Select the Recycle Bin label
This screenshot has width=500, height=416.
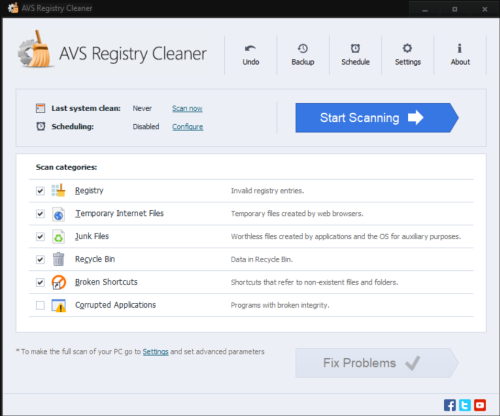[95, 259]
